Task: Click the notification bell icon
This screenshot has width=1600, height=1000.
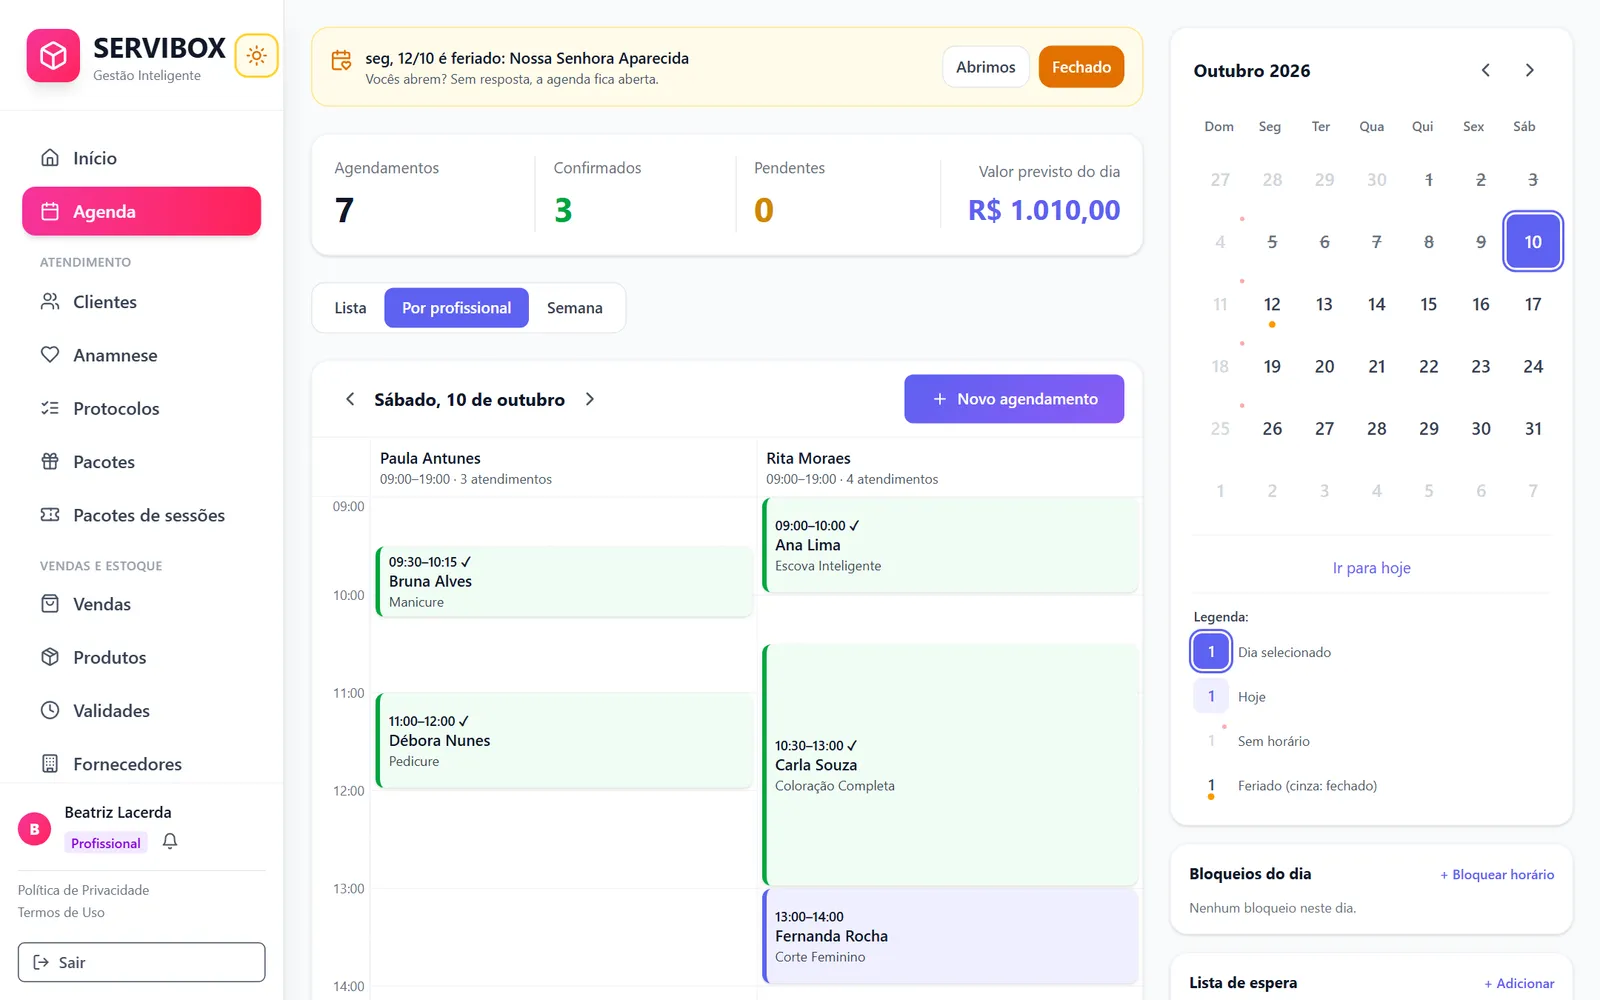Action: (x=170, y=842)
